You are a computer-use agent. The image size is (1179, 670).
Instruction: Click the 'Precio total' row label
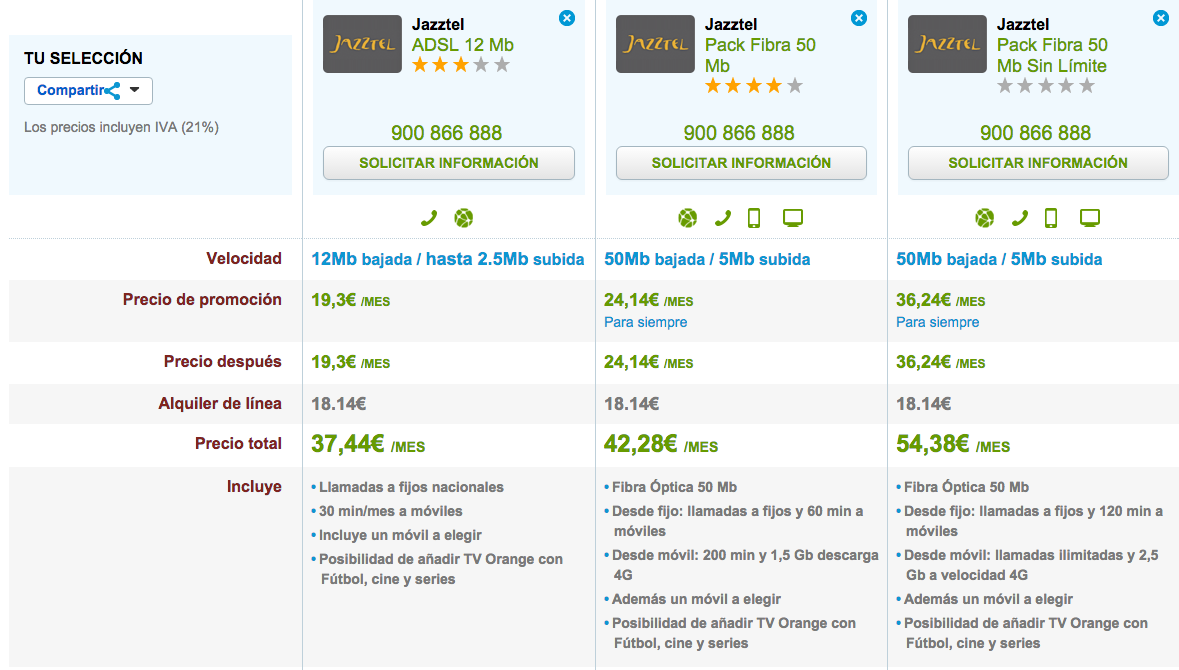[238, 444]
